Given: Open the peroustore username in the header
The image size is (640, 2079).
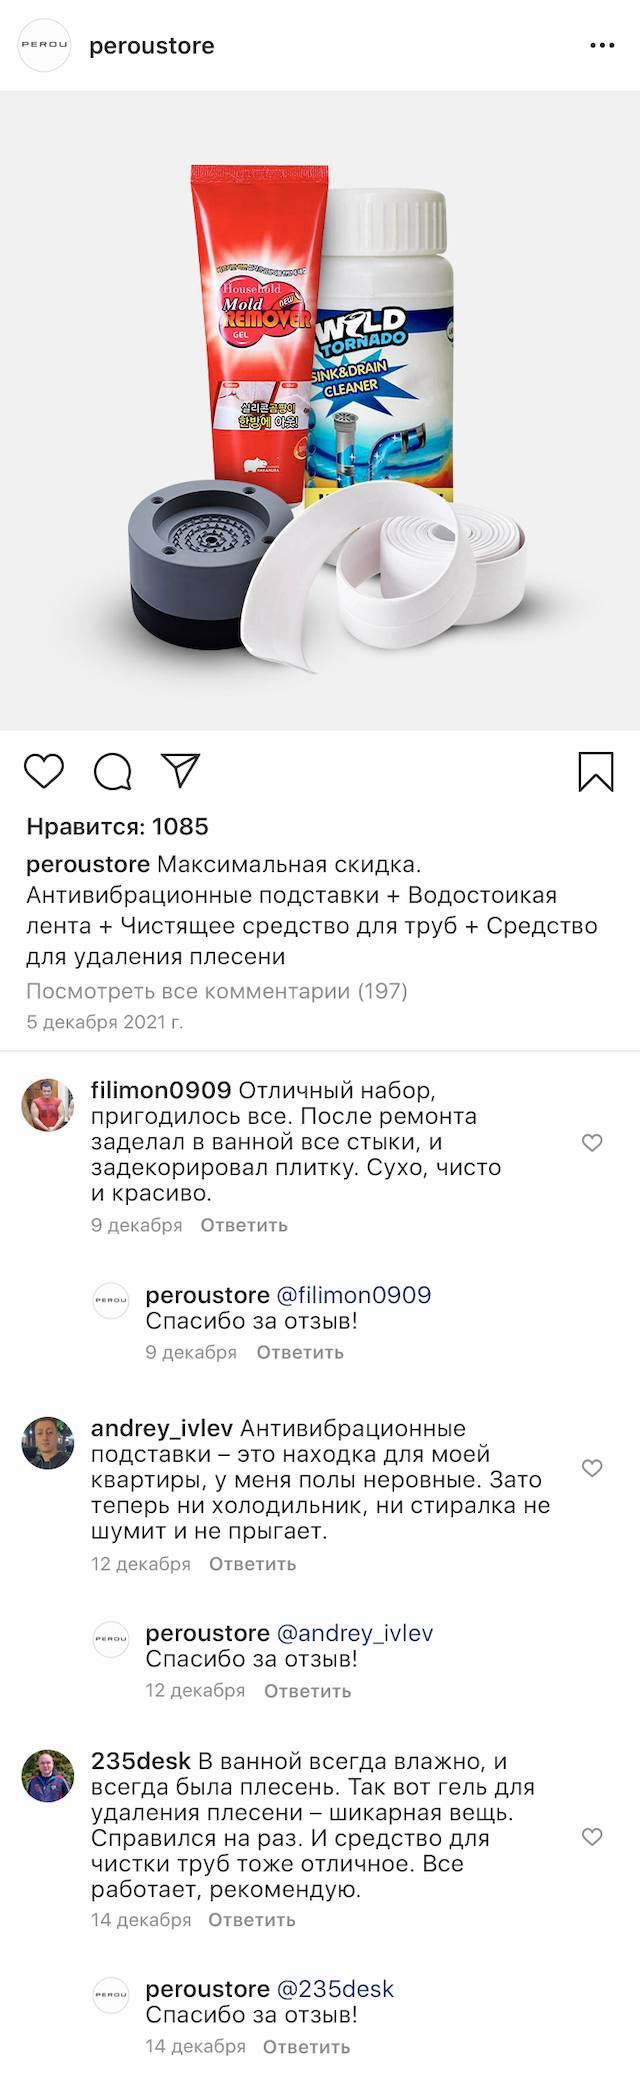Looking at the screenshot, I should pyautogui.click(x=152, y=46).
